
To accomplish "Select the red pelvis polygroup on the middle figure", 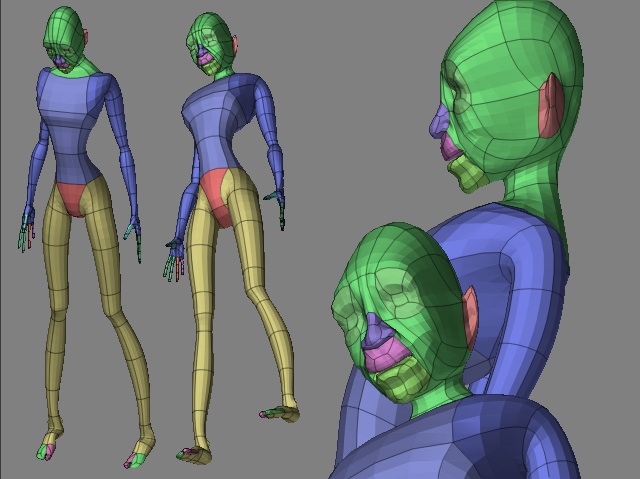I will [x=217, y=195].
